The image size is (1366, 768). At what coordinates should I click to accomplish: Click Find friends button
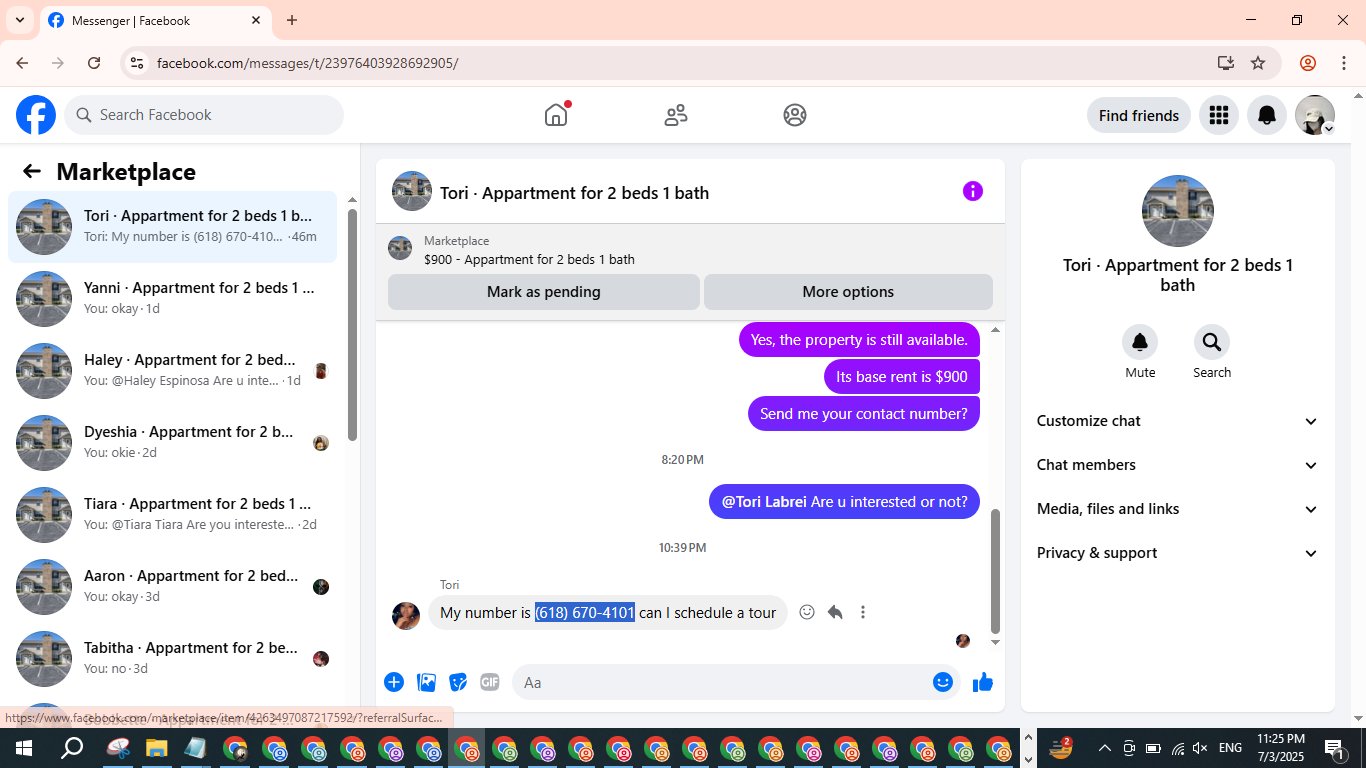tap(1139, 115)
